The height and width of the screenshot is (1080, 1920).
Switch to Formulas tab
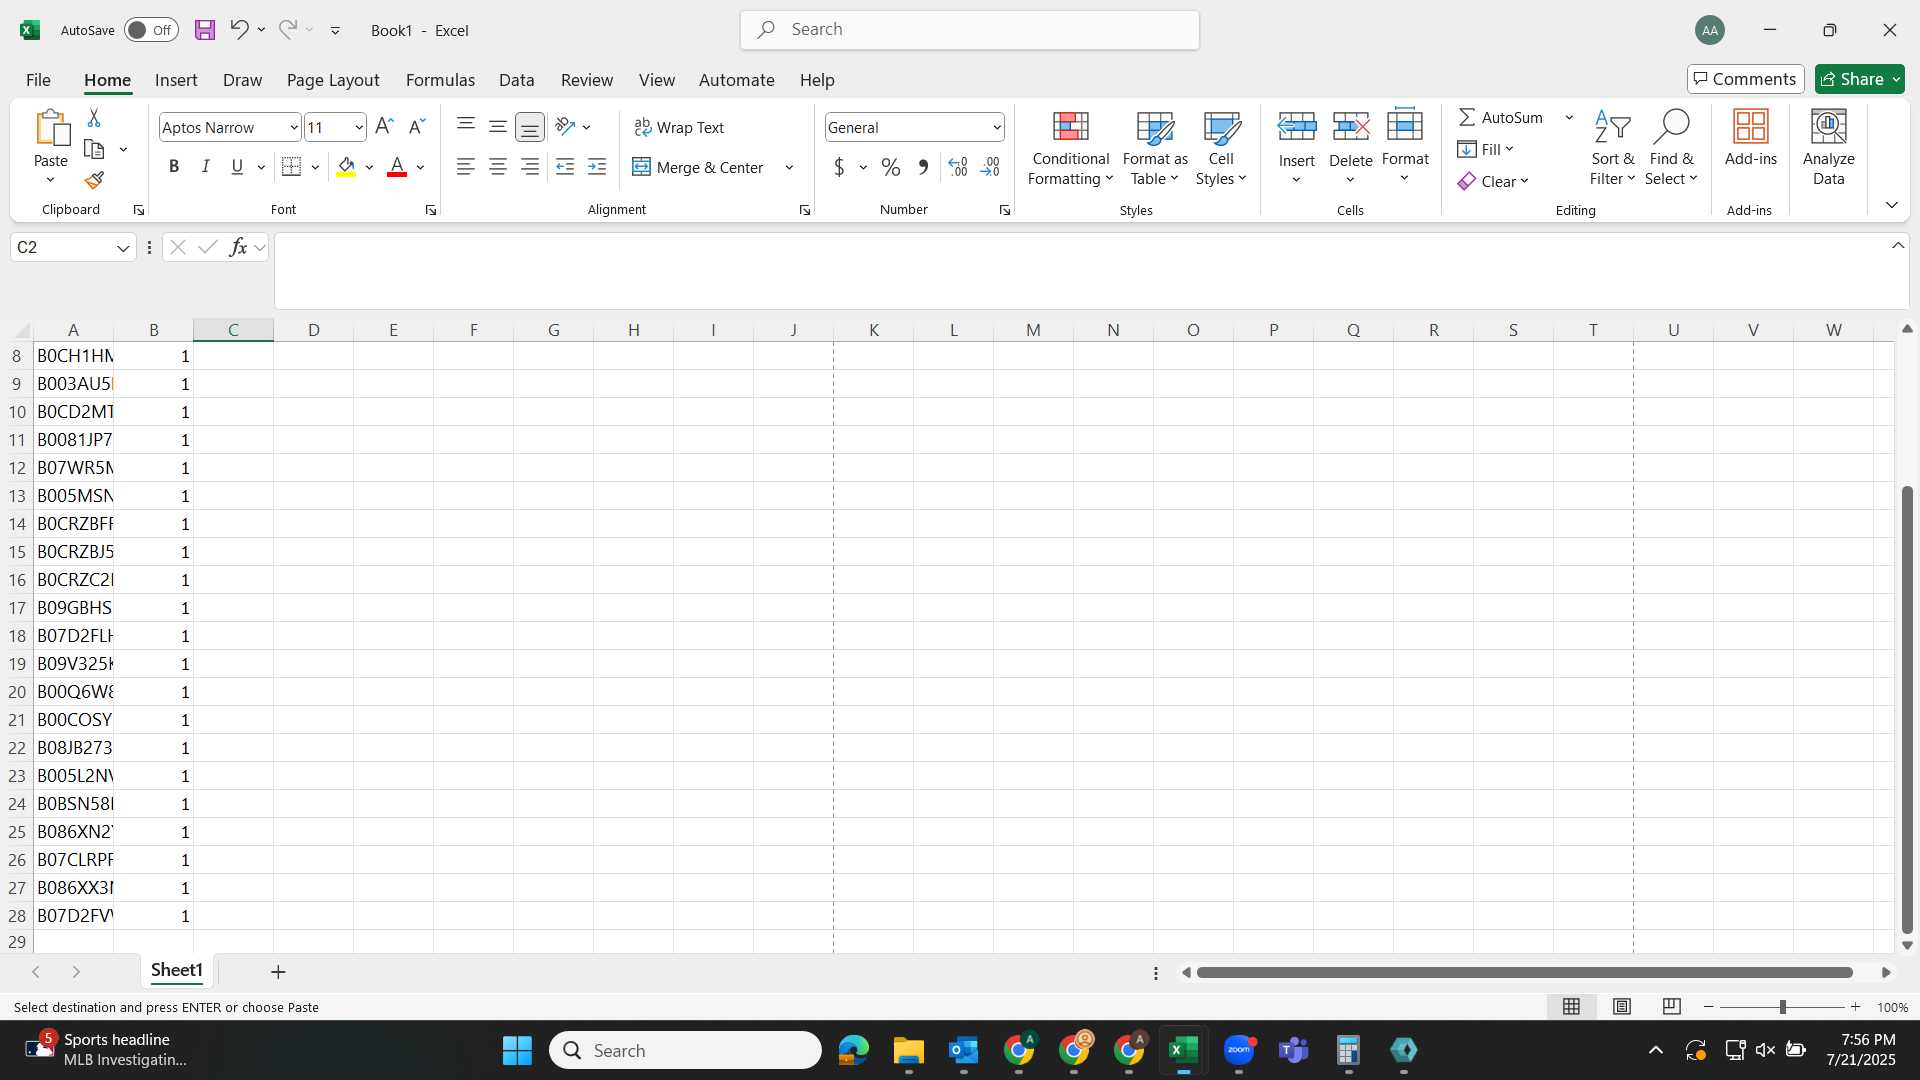pos(440,80)
